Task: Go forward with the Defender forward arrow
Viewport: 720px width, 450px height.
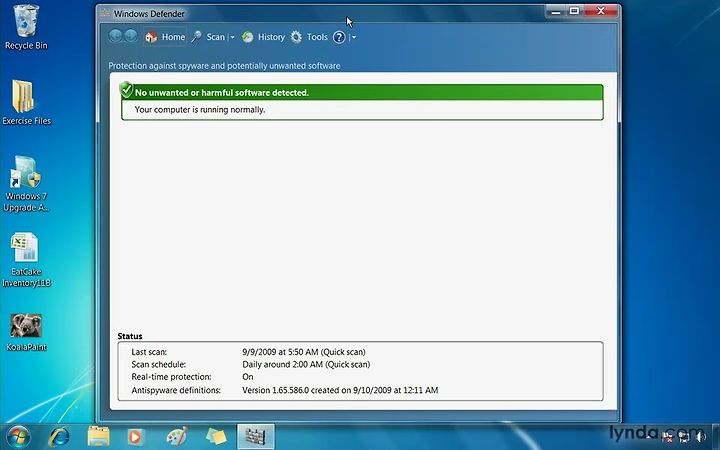Action: coord(131,36)
